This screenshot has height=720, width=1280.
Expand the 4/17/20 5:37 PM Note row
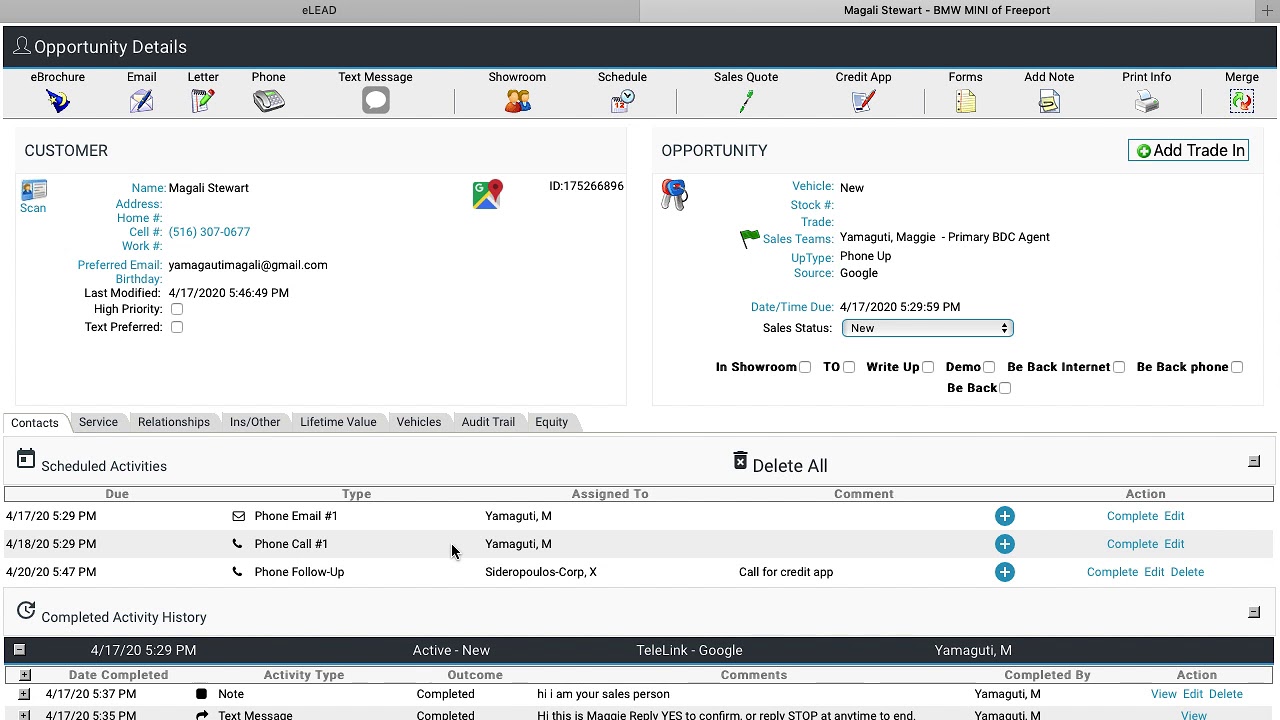click(24, 694)
